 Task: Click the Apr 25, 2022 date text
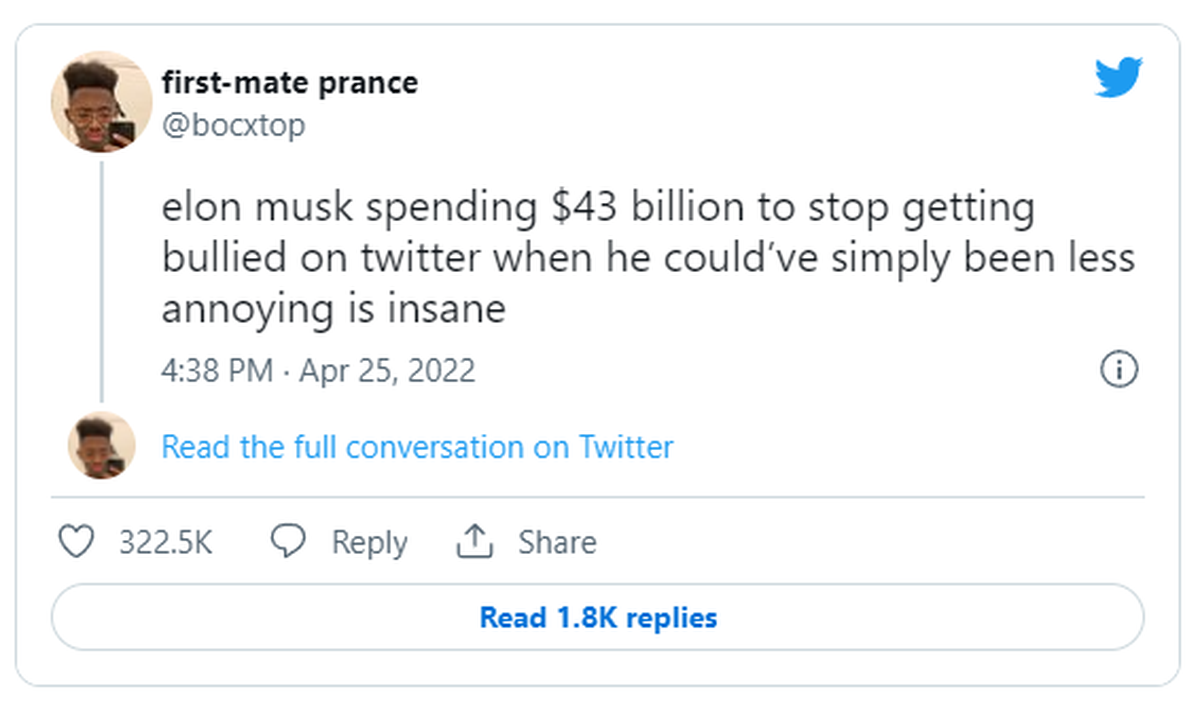pos(387,371)
